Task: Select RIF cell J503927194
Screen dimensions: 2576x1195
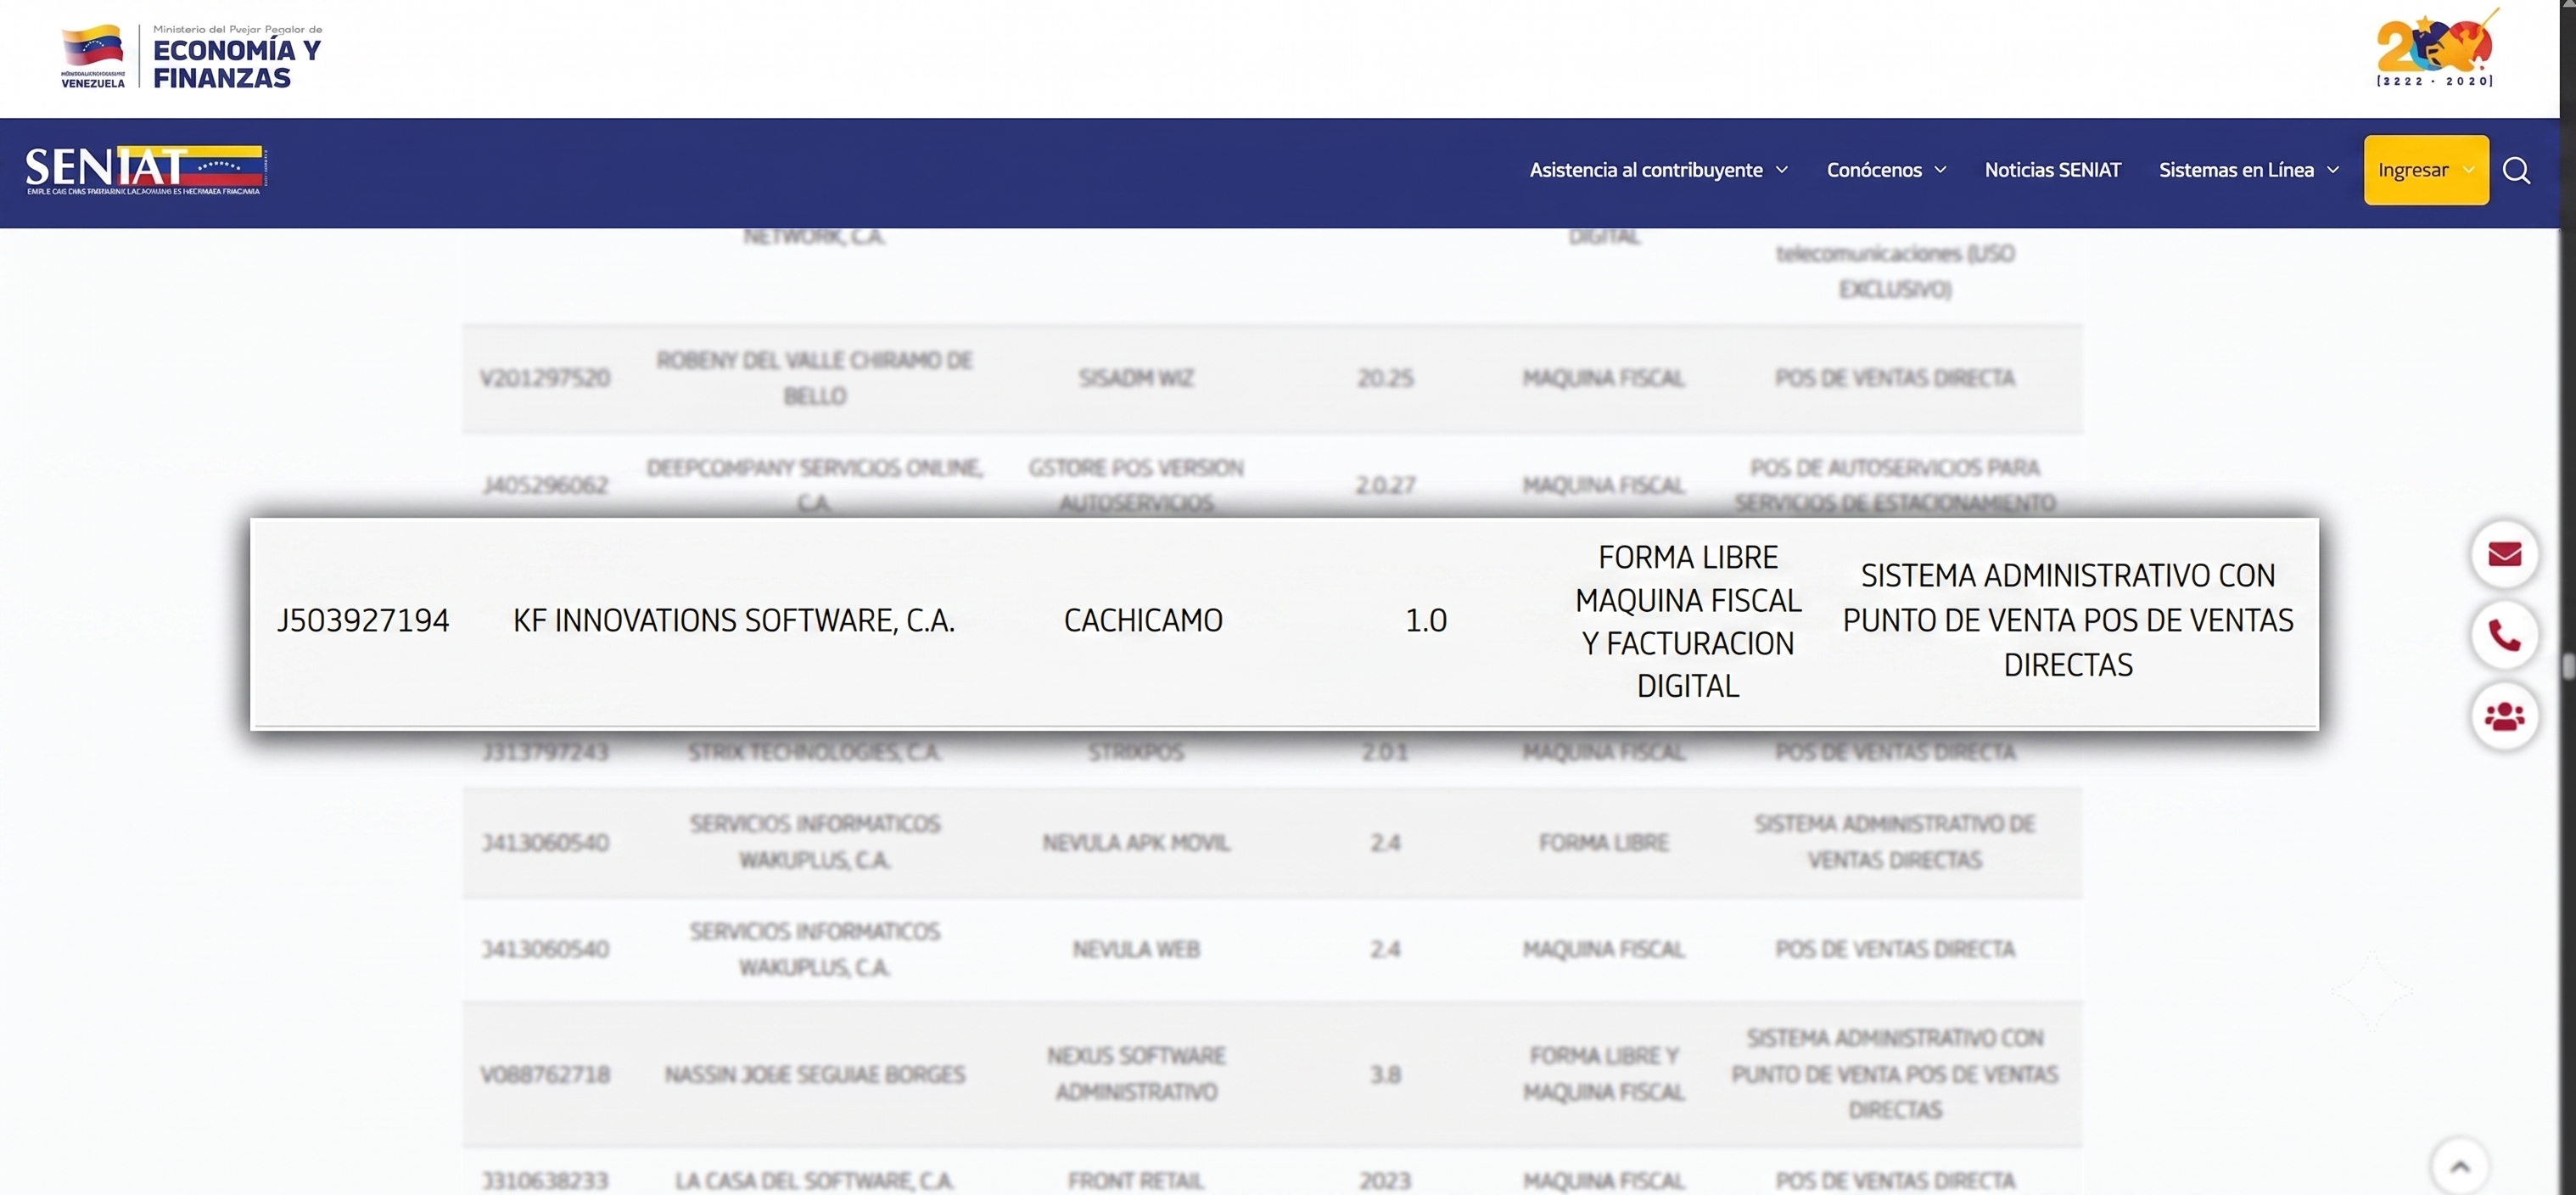Action: click(363, 620)
